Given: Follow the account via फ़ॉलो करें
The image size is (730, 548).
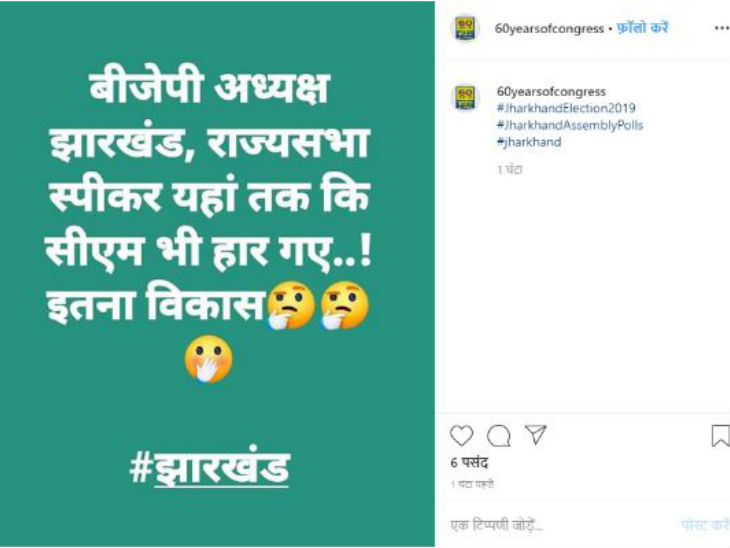Looking at the screenshot, I should pos(642,28).
